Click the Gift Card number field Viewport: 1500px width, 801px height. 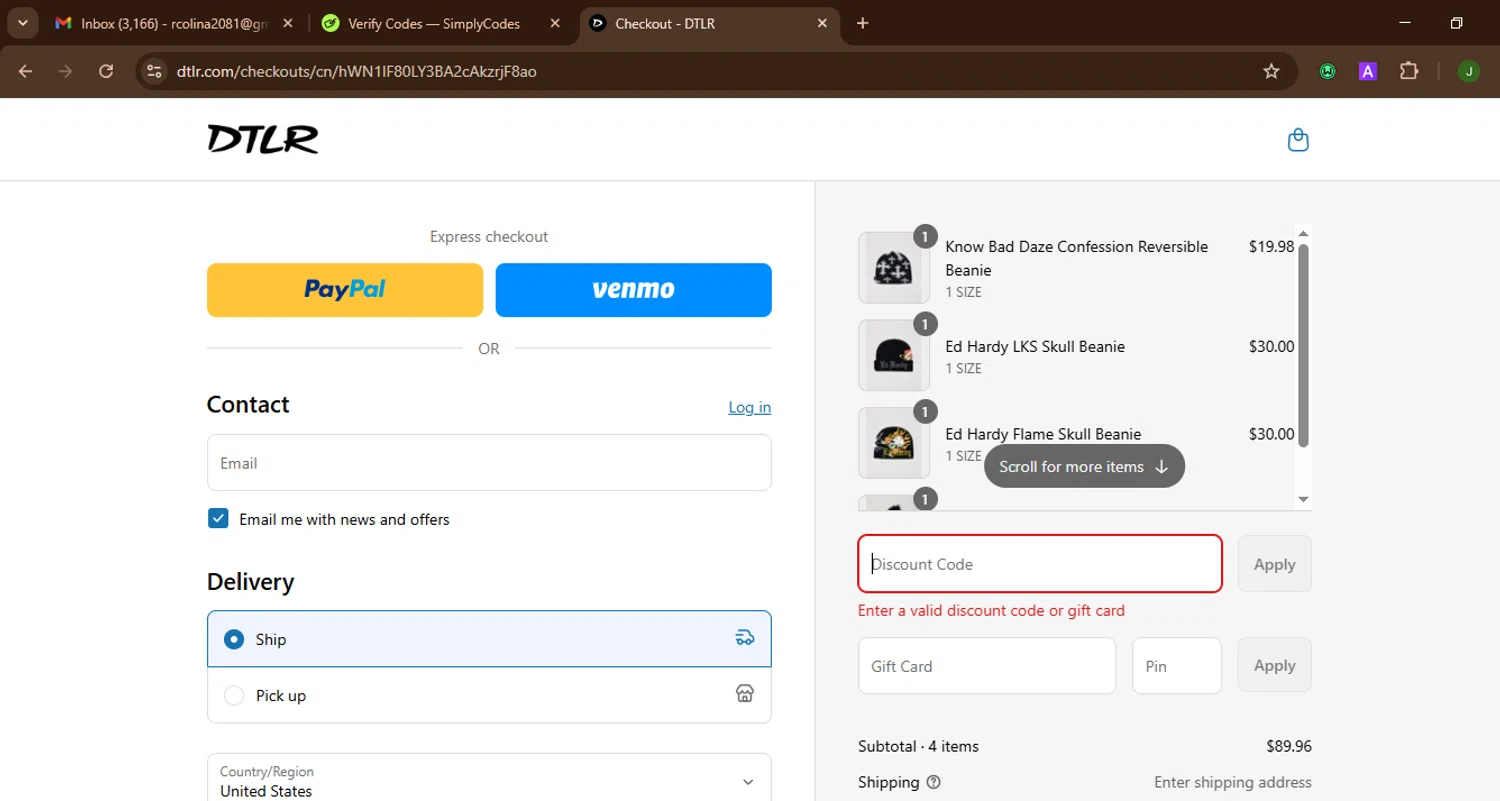[x=987, y=666]
